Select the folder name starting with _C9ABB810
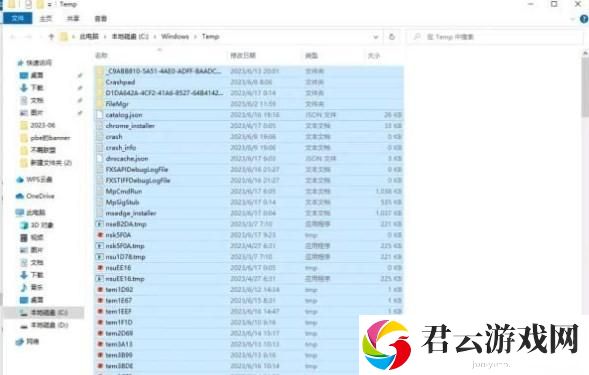This screenshot has width=589, height=375. [x=163, y=71]
